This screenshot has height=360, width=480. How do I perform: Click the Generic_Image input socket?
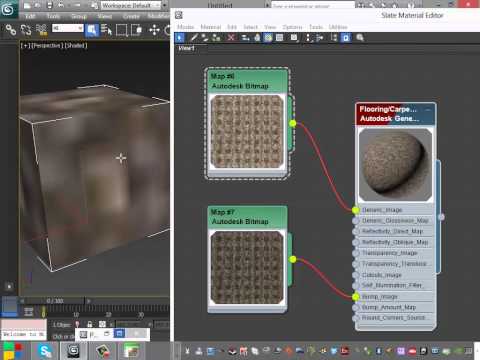pyautogui.click(x=356, y=210)
